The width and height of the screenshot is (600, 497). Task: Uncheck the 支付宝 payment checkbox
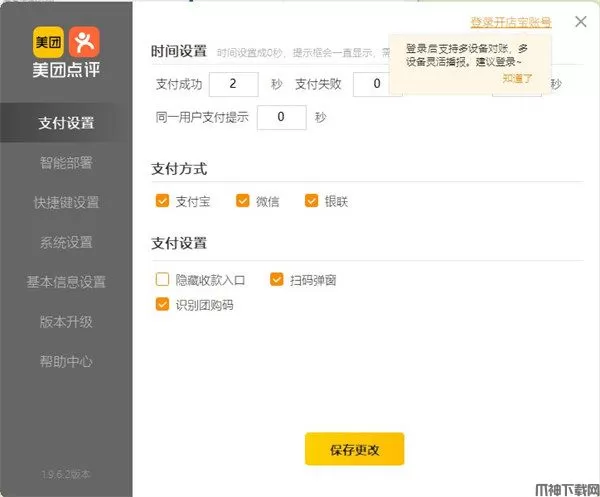(x=163, y=201)
